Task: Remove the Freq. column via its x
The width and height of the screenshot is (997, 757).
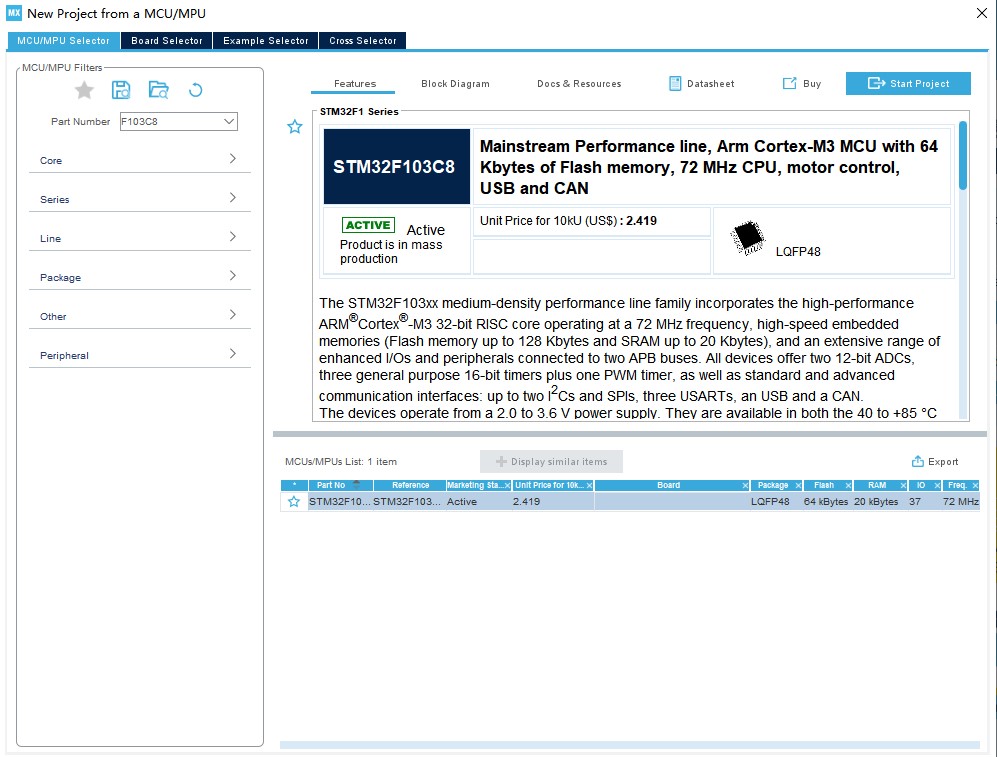Action: [975, 486]
